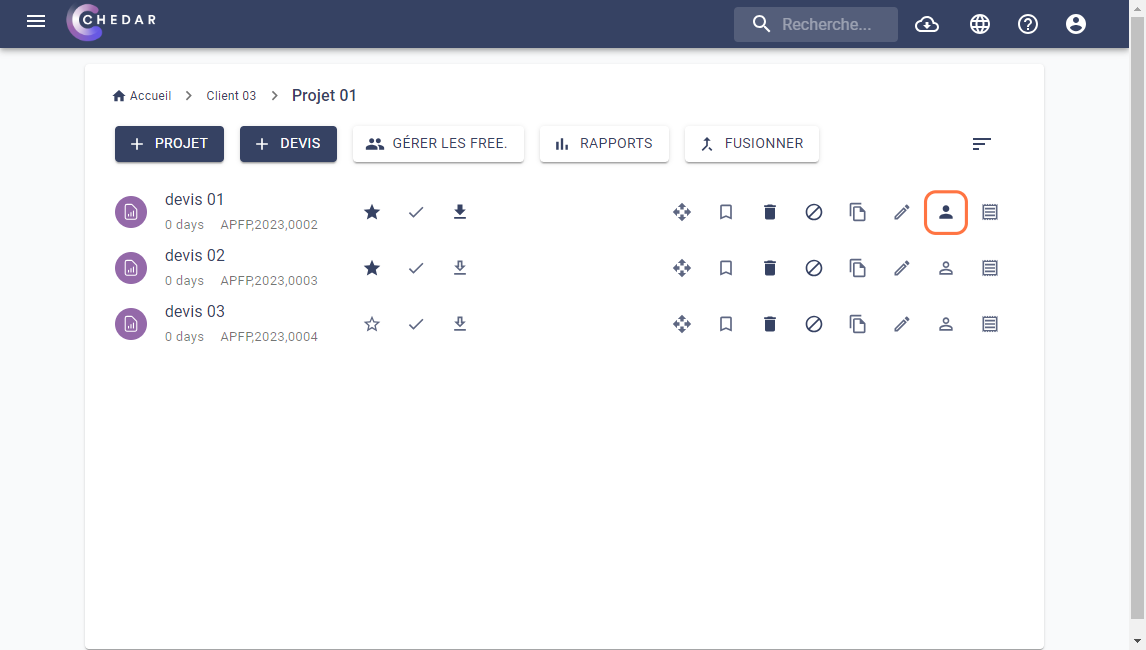The height and width of the screenshot is (650, 1146).
Task: Click the block icon for devis 01
Action: 813,212
